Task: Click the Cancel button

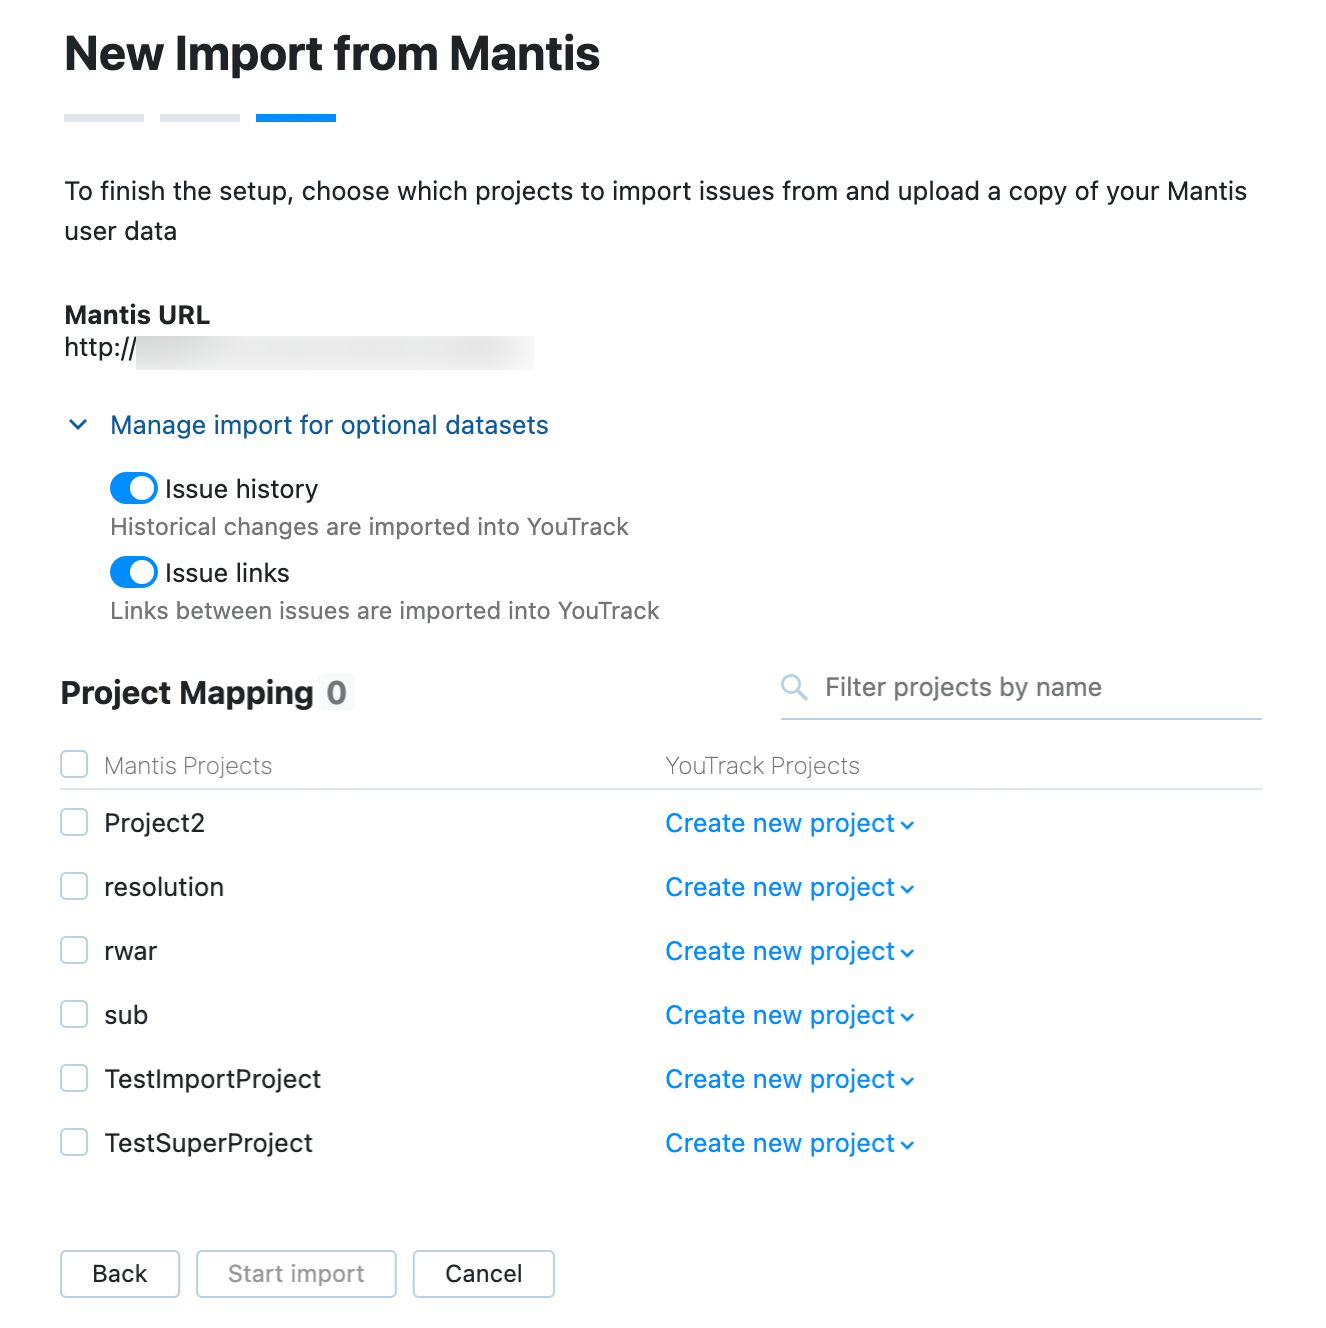Action: 483,1273
